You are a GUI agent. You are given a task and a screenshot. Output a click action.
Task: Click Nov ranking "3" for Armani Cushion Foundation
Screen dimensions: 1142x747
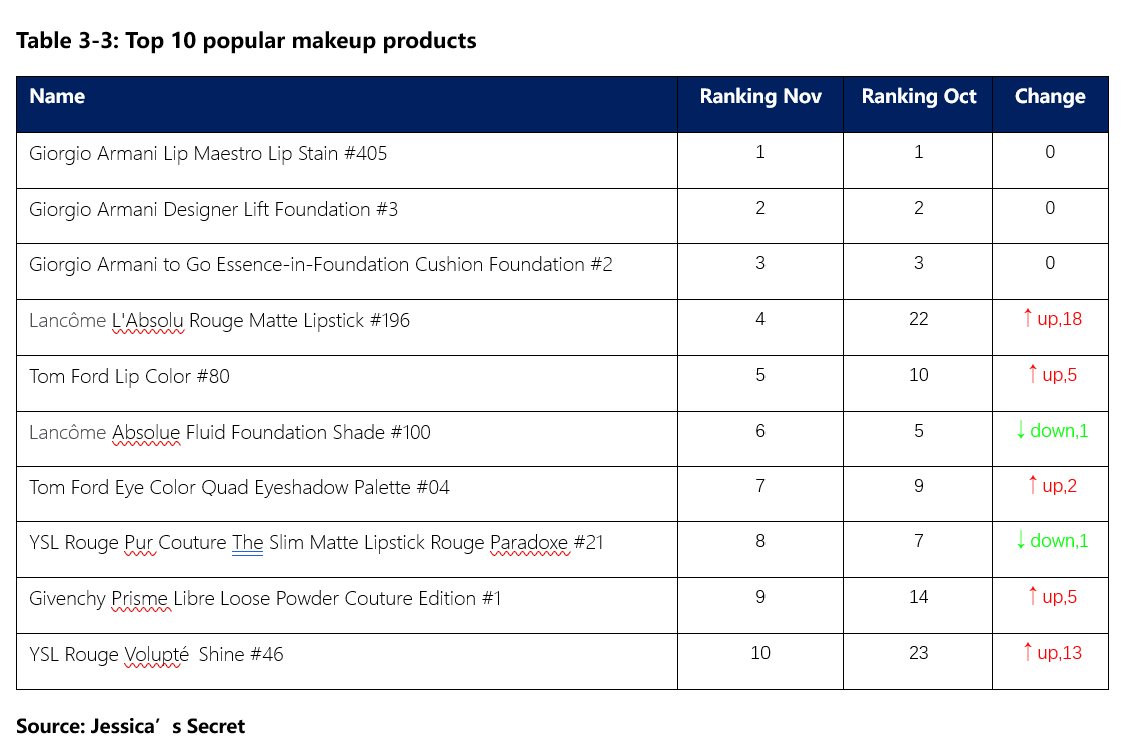(x=760, y=264)
